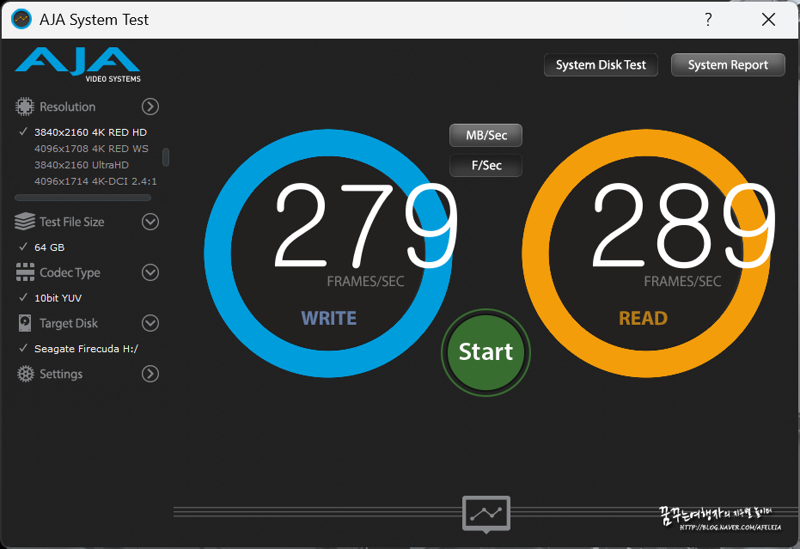The height and width of the screenshot is (549, 800).
Task: Click the AJA Video Systems logo
Action: click(x=78, y=65)
